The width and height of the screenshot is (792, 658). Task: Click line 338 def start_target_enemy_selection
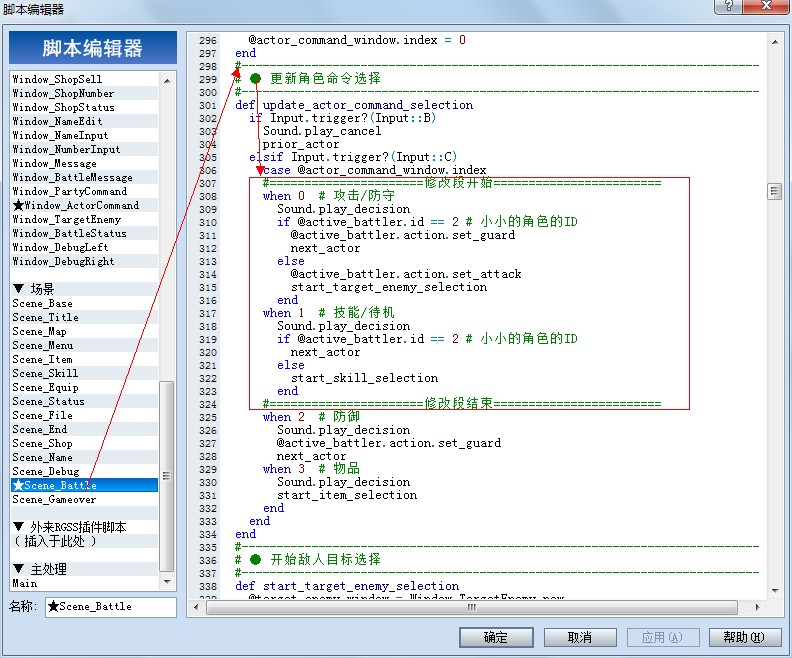coord(347,586)
